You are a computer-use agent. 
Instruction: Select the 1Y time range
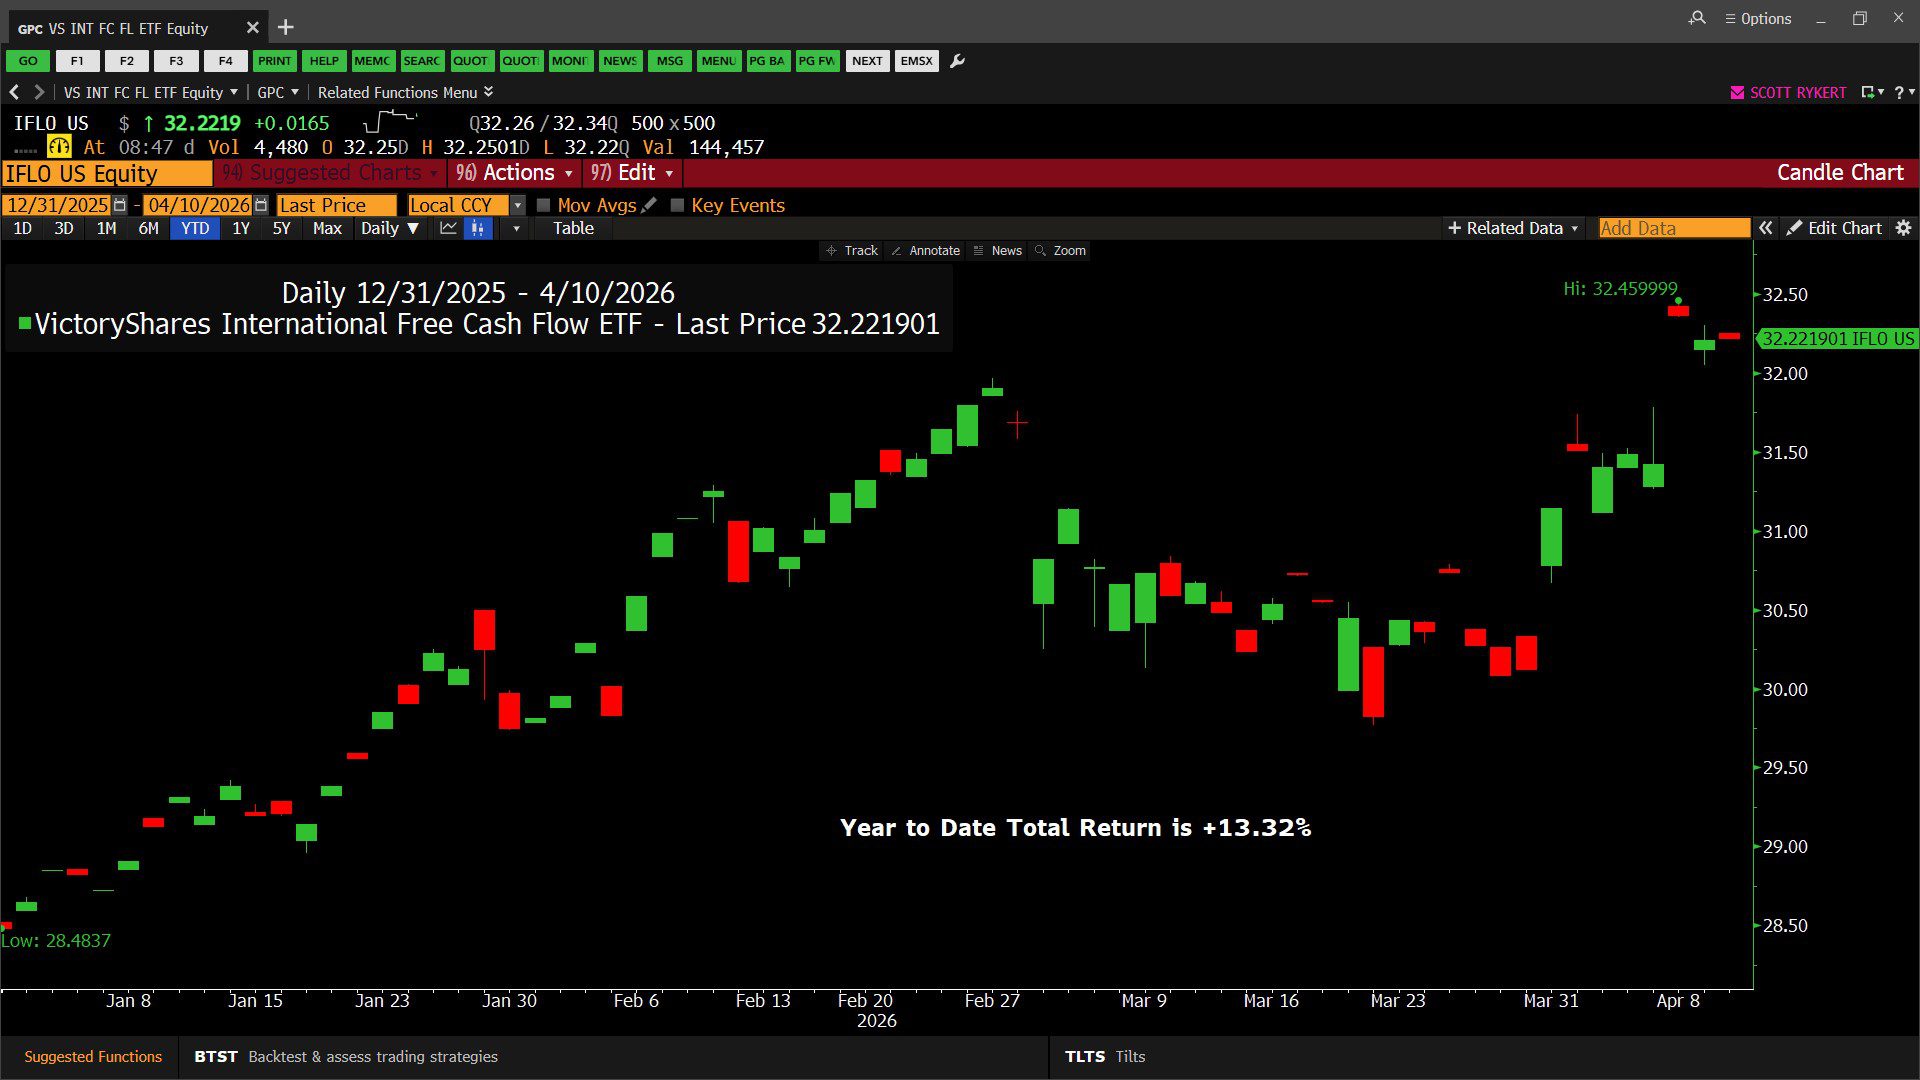click(x=240, y=229)
